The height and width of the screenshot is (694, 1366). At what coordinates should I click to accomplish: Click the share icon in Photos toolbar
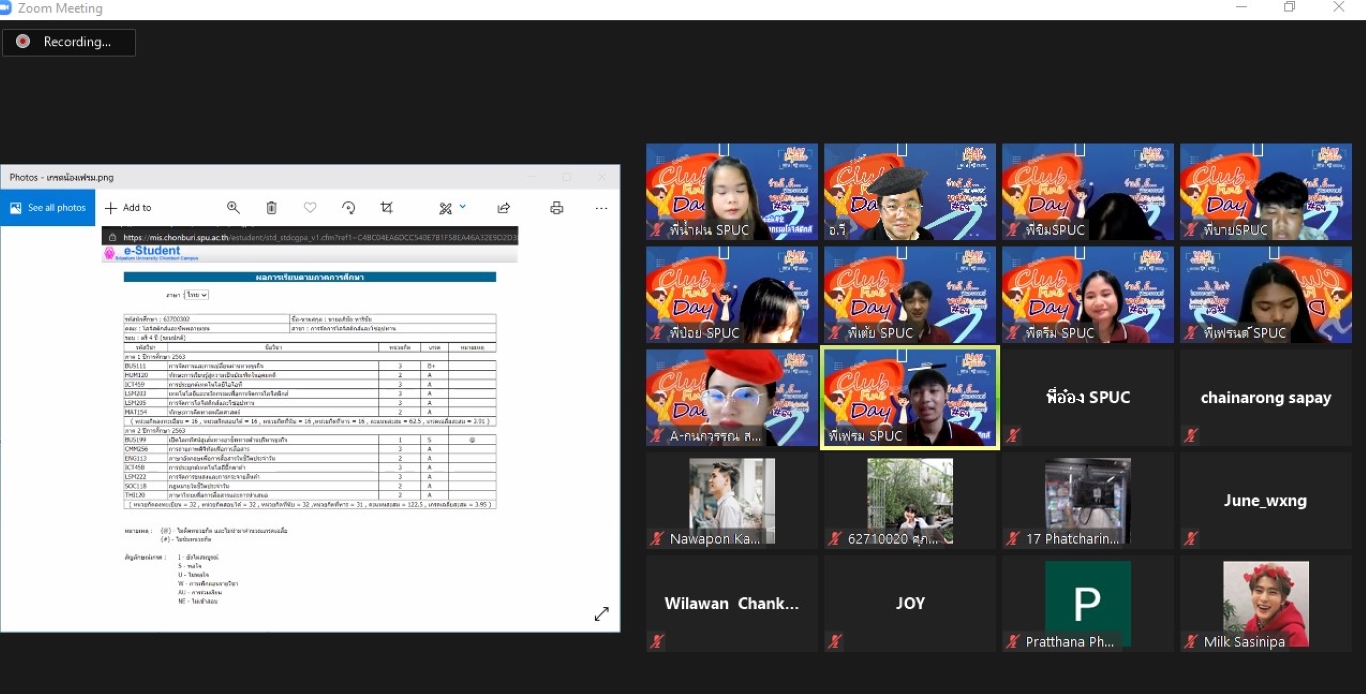point(504,208)
